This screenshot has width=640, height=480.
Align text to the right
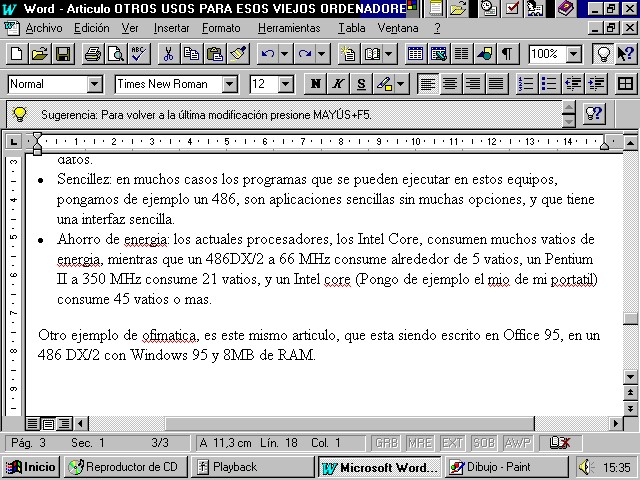click(x=473, y=84)
